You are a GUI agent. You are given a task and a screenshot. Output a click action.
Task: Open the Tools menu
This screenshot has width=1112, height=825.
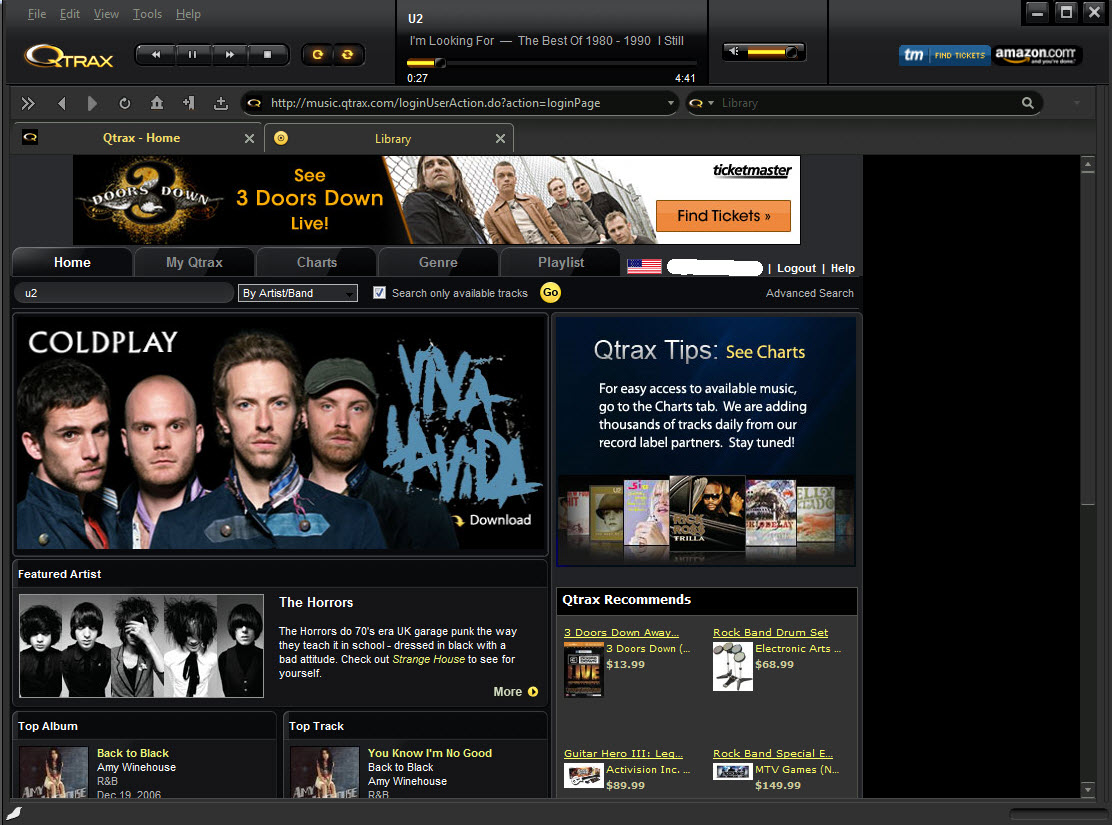click(148, 14)
